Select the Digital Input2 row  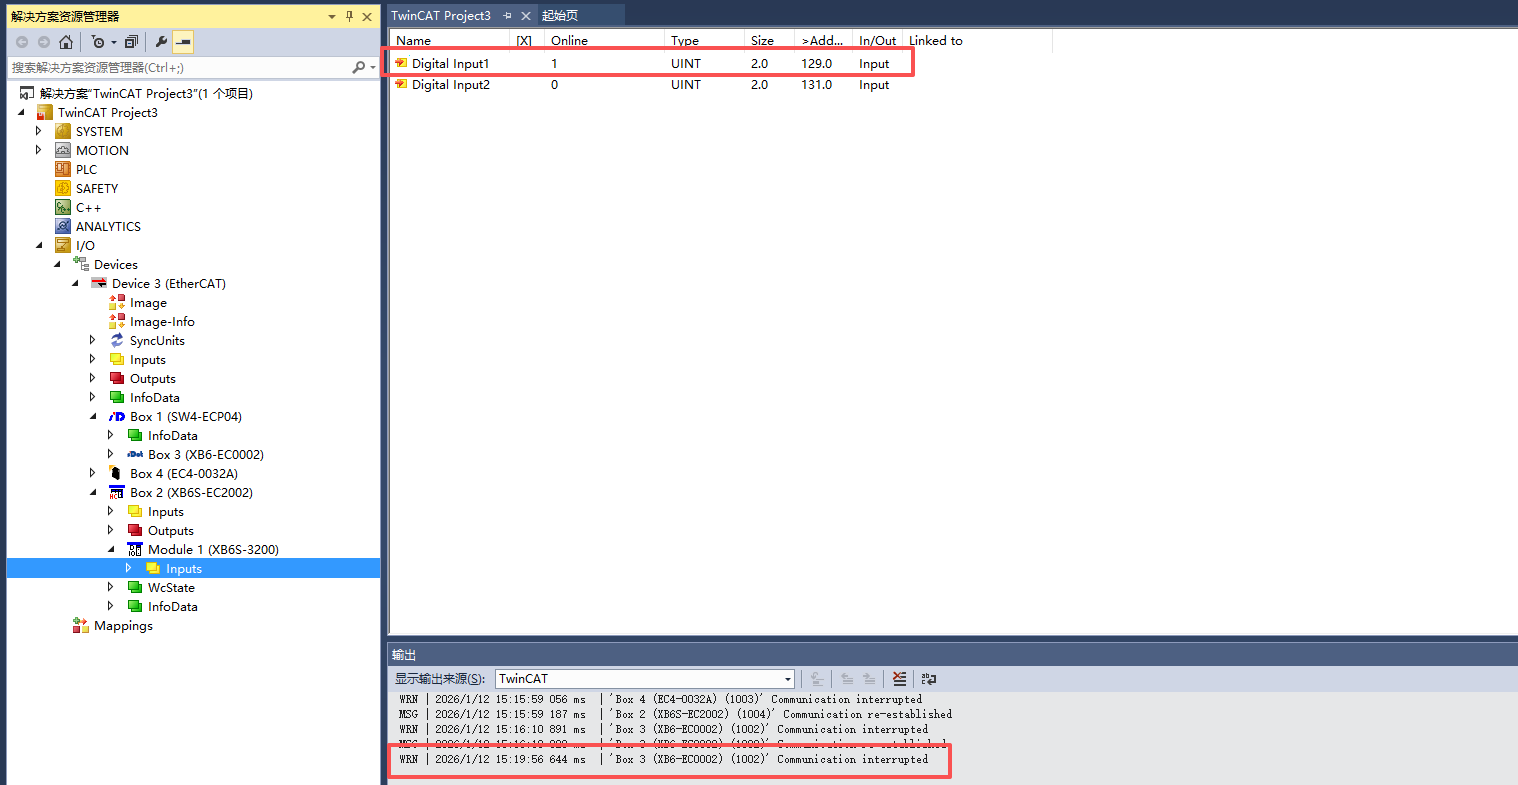coord(450,85)
